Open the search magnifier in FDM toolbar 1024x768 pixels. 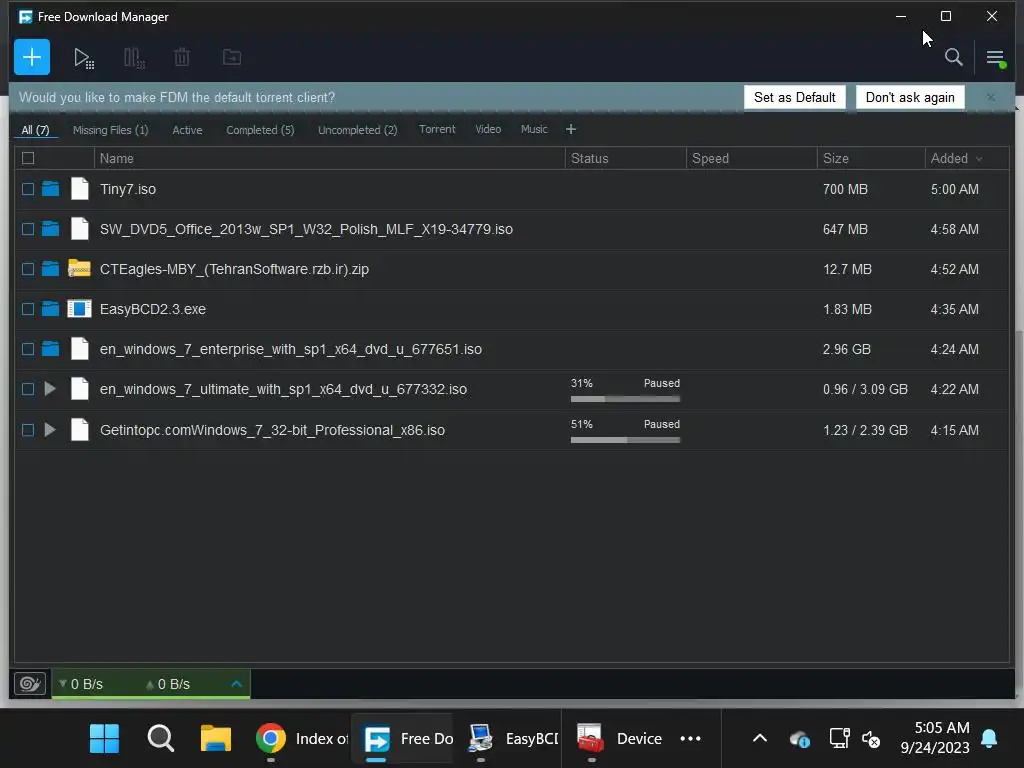tap(953, 57)
